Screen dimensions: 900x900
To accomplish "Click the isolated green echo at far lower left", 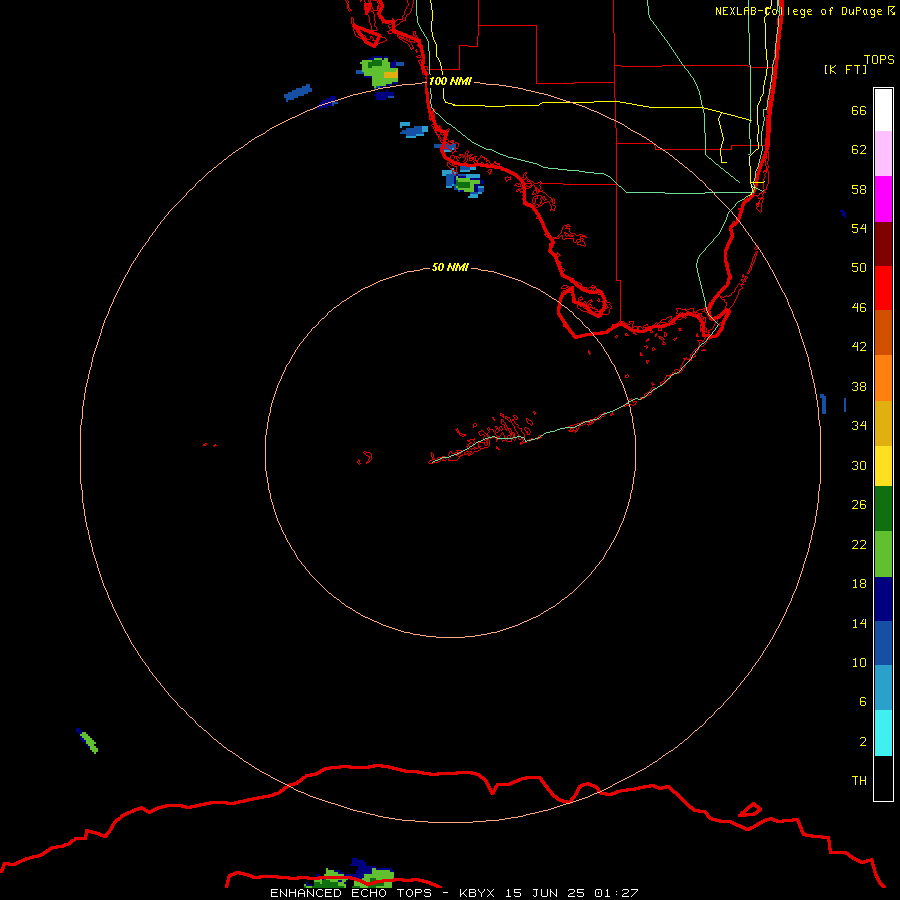I will point(88,741).
